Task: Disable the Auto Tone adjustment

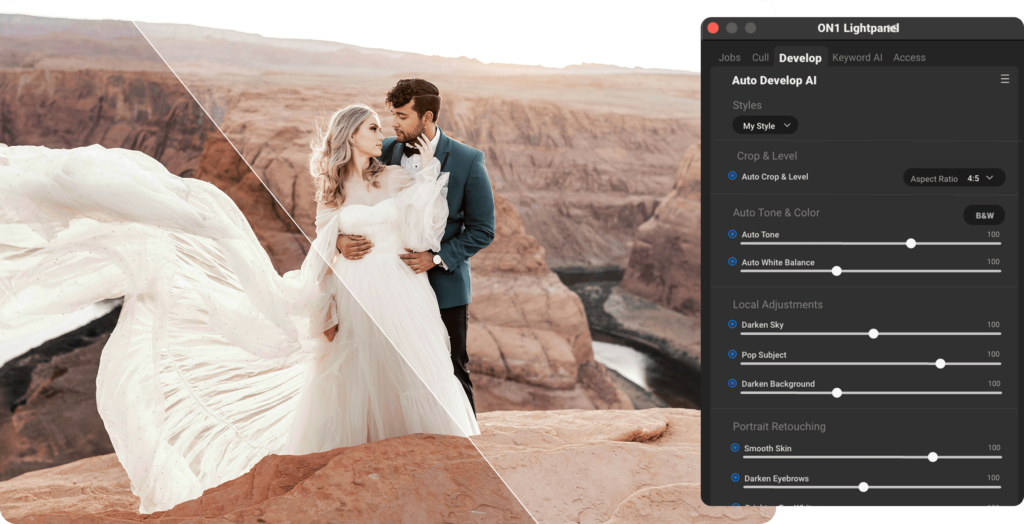Action: coord(733,234)
